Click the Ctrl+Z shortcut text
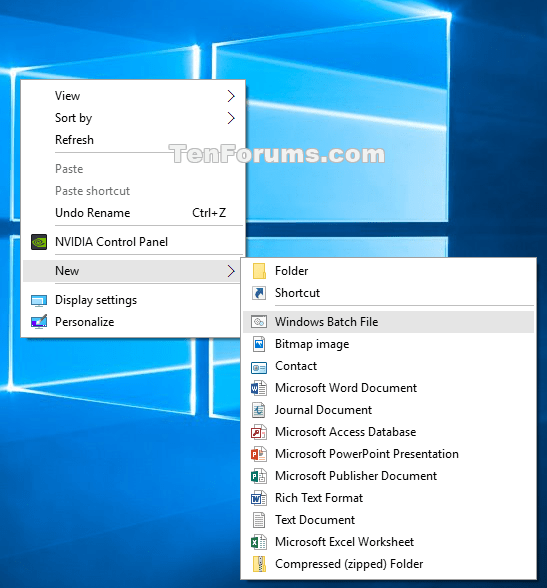Image resolution: width=547 pixels, height=588 pixels. (209, 213)
